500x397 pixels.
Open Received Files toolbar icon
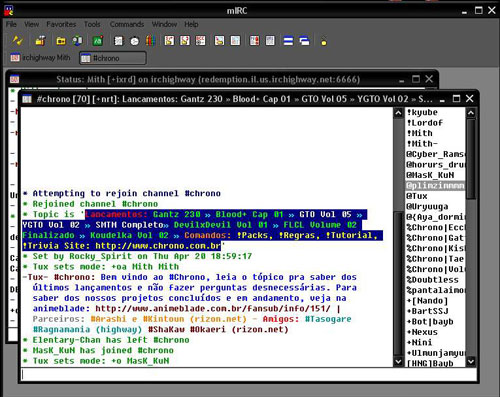click(x=219, y=41)
